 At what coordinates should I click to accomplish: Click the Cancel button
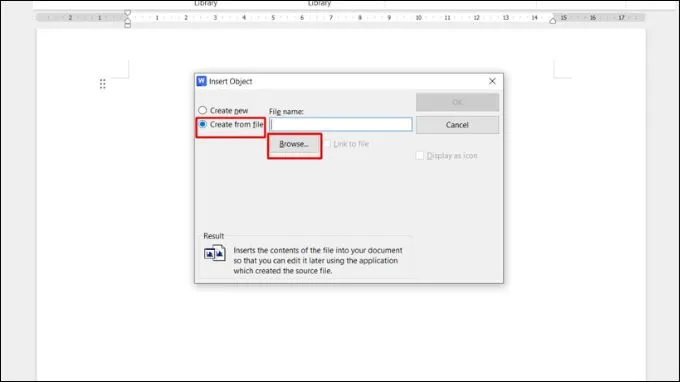[457, 125]
